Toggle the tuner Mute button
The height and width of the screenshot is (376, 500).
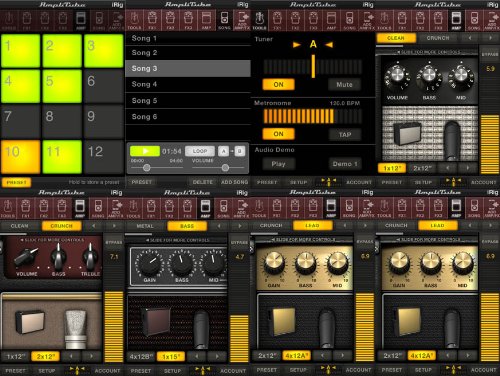pos(344,85)
